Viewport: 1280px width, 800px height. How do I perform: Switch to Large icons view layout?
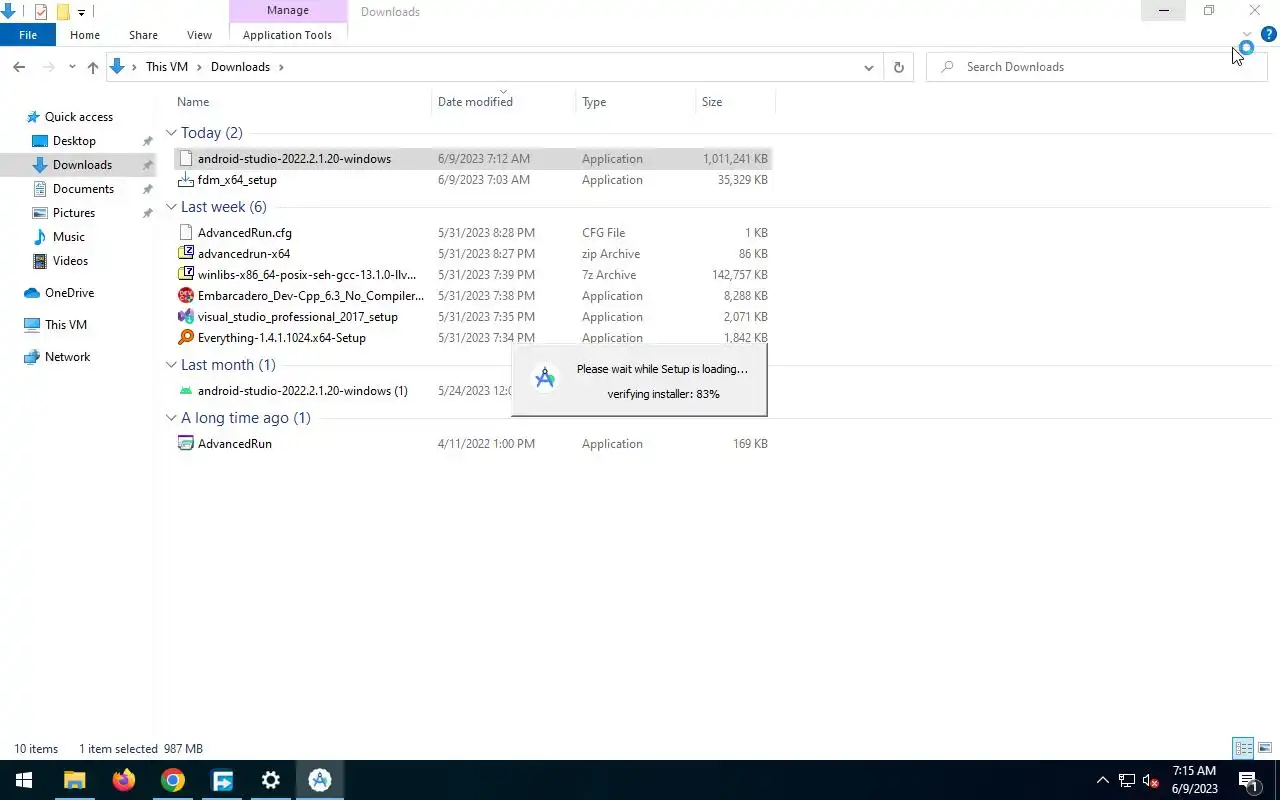point(1265,748)
